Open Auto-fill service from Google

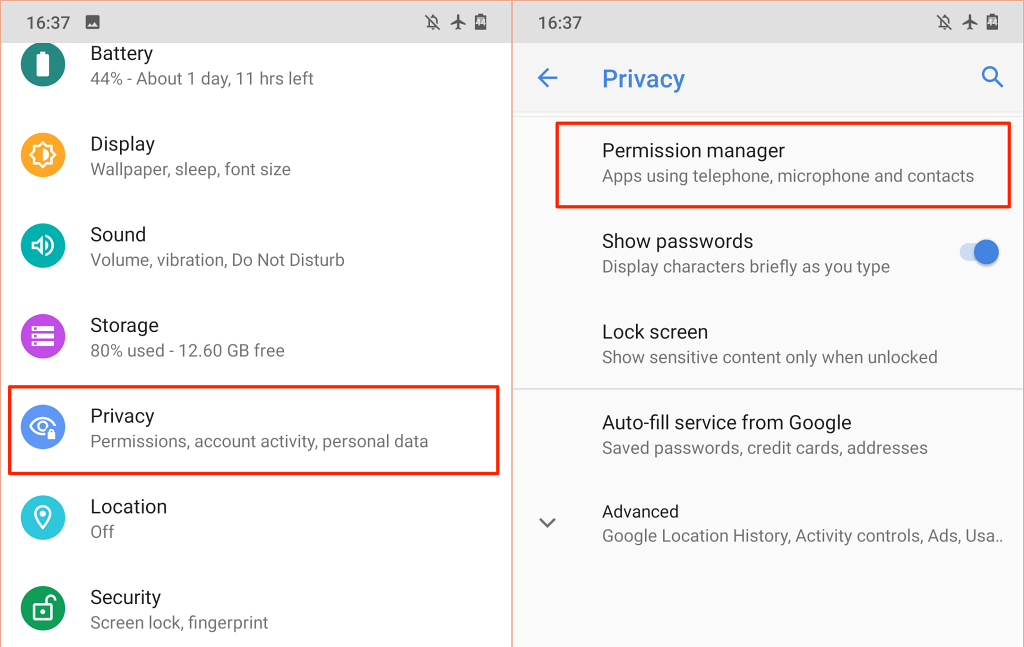tap(764, 434)
